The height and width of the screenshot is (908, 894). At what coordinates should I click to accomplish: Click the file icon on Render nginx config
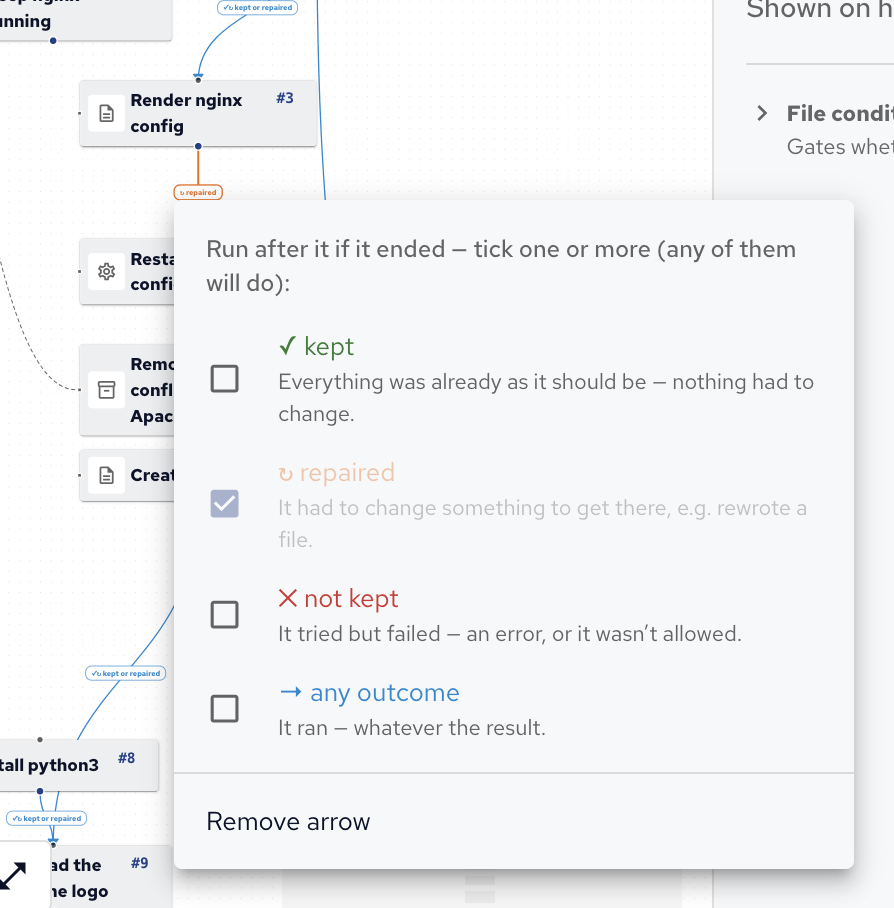click(107, 114)
